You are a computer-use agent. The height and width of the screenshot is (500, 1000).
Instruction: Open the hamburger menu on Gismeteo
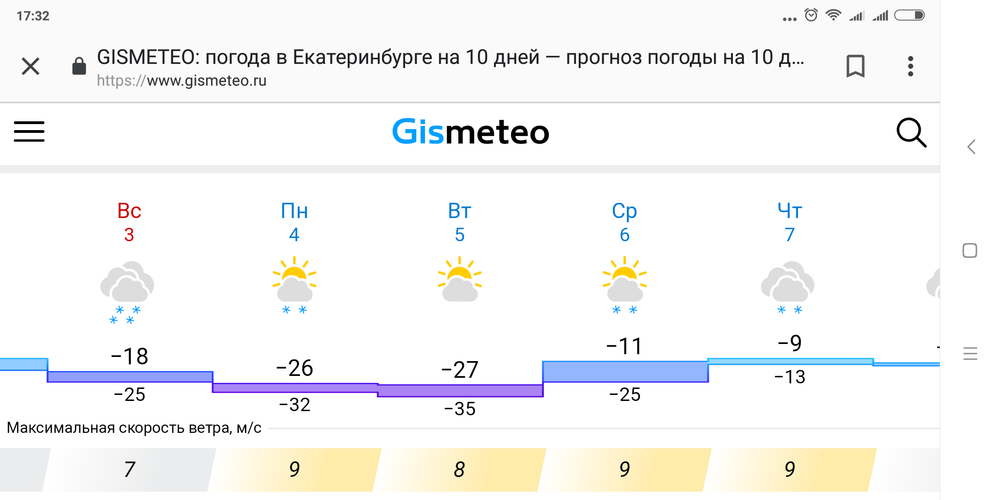click(x=29, y=131)
